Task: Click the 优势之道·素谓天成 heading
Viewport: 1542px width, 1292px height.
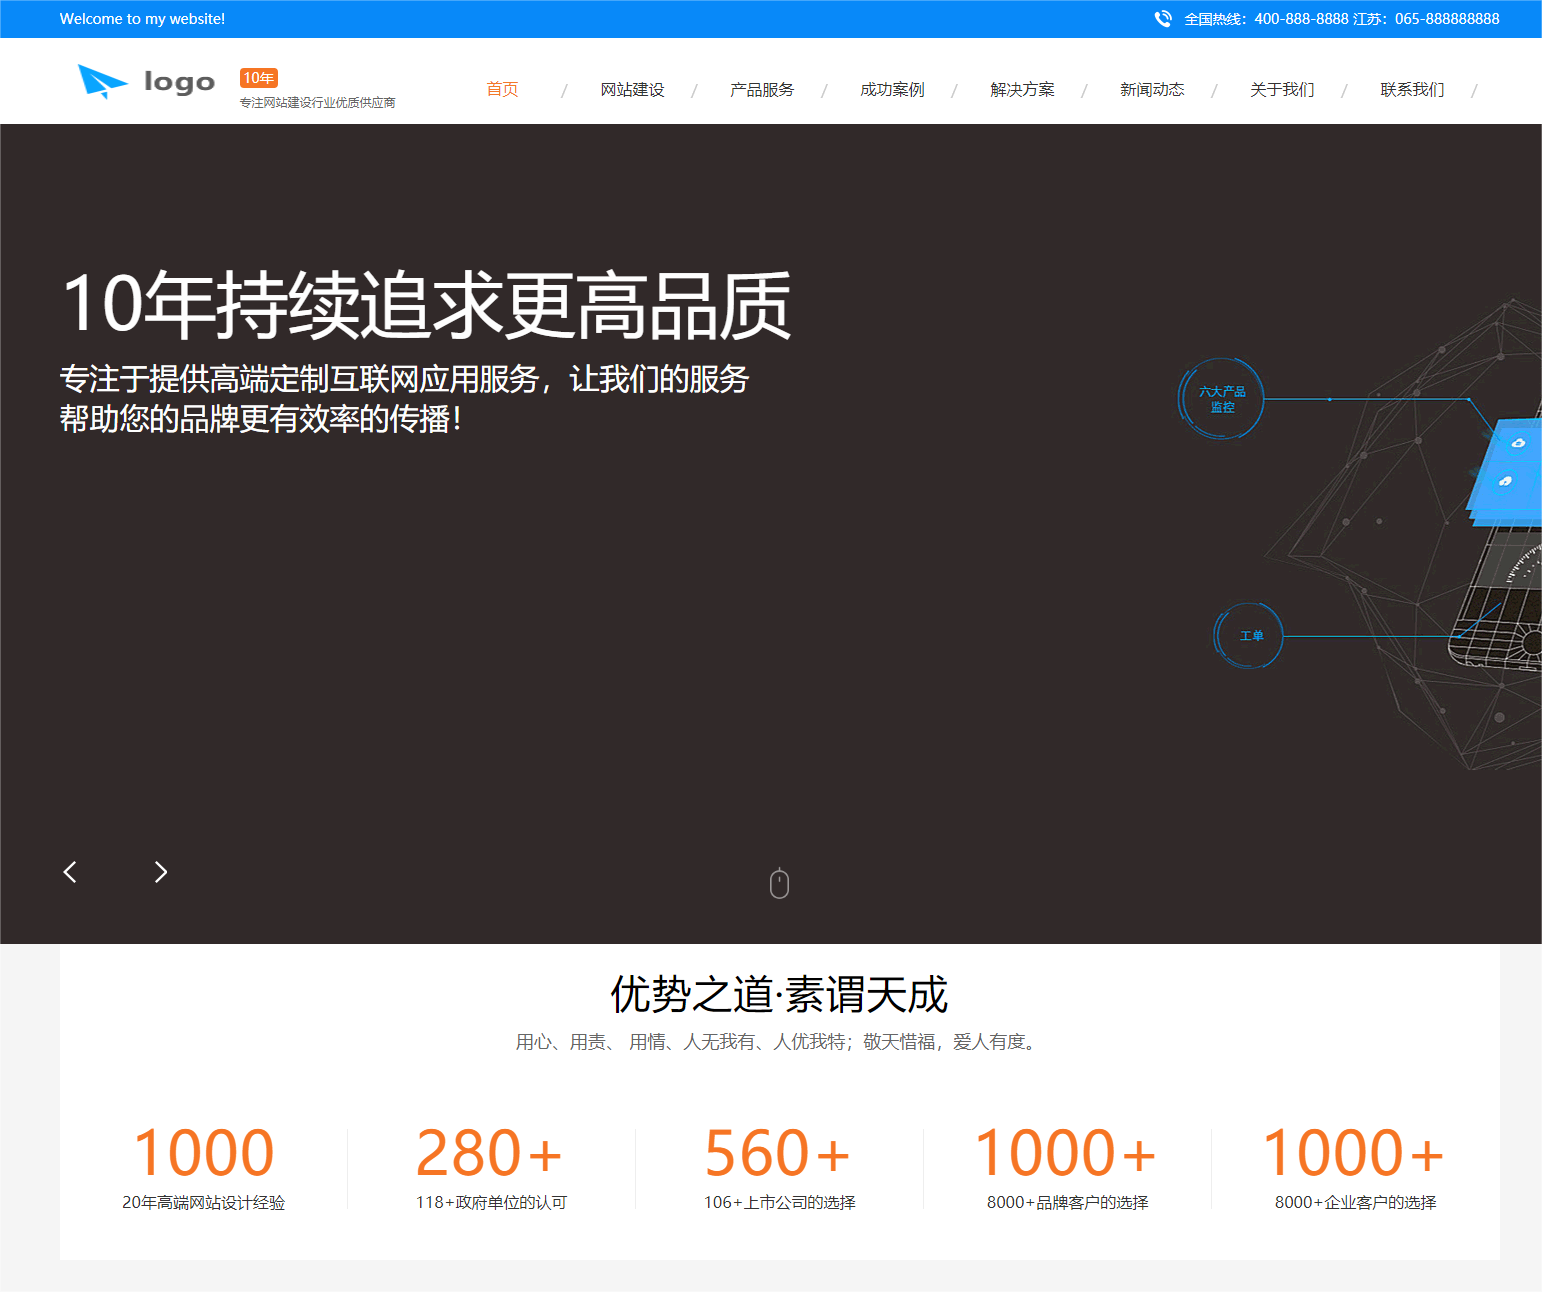Action: click(779, 995)
